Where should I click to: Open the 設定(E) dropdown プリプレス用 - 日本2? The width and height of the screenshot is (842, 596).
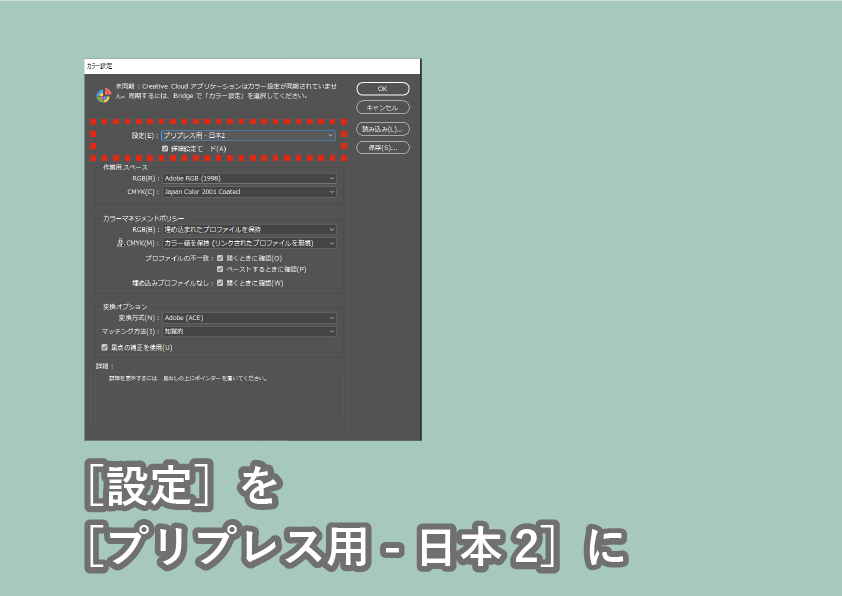pyautogui.click(x=249, y=135)
